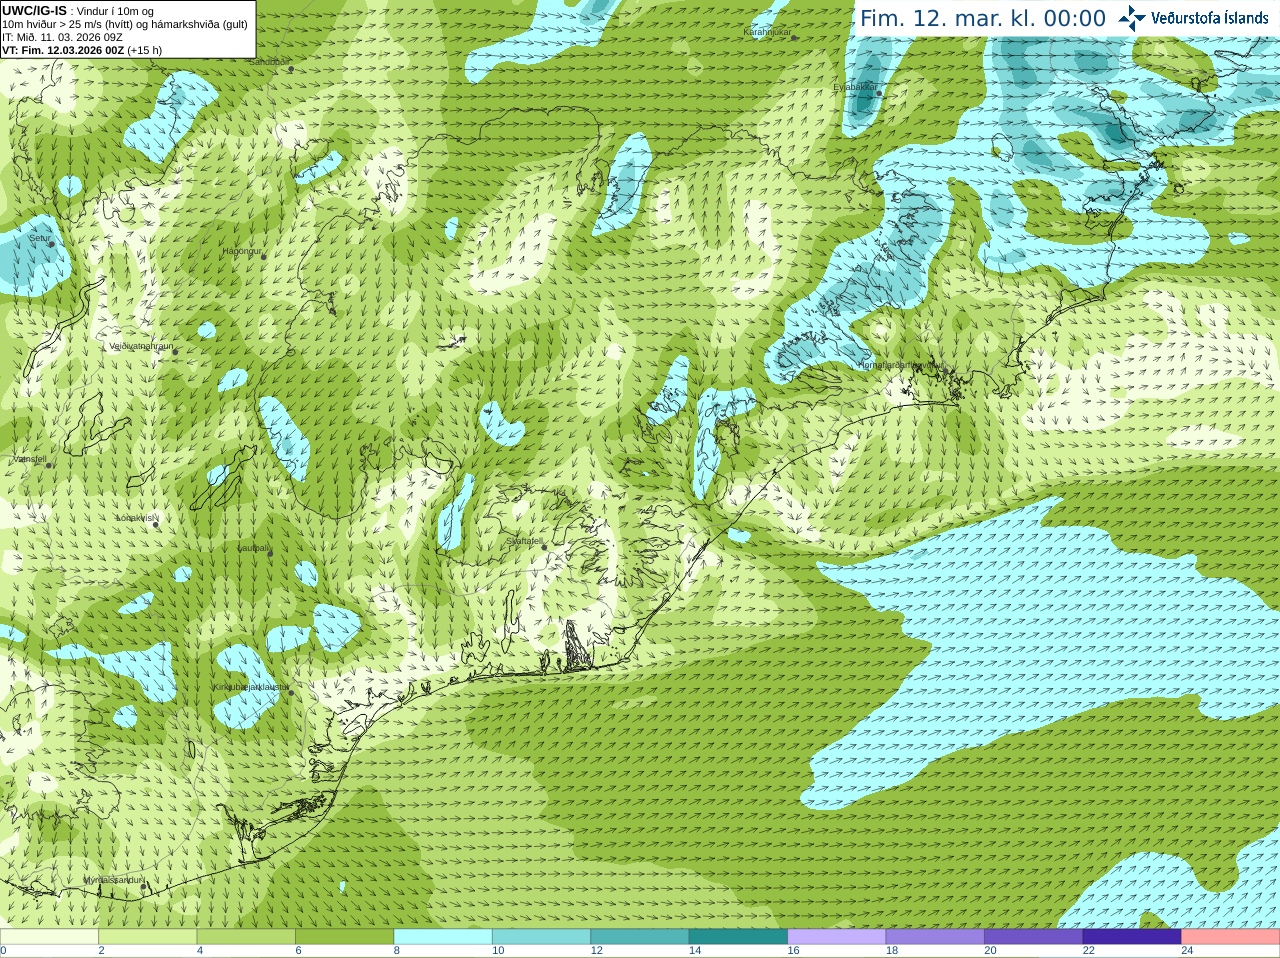Click the Setur station label
This screenshot has height=958, width=1280.
click(x=39, y=238)
